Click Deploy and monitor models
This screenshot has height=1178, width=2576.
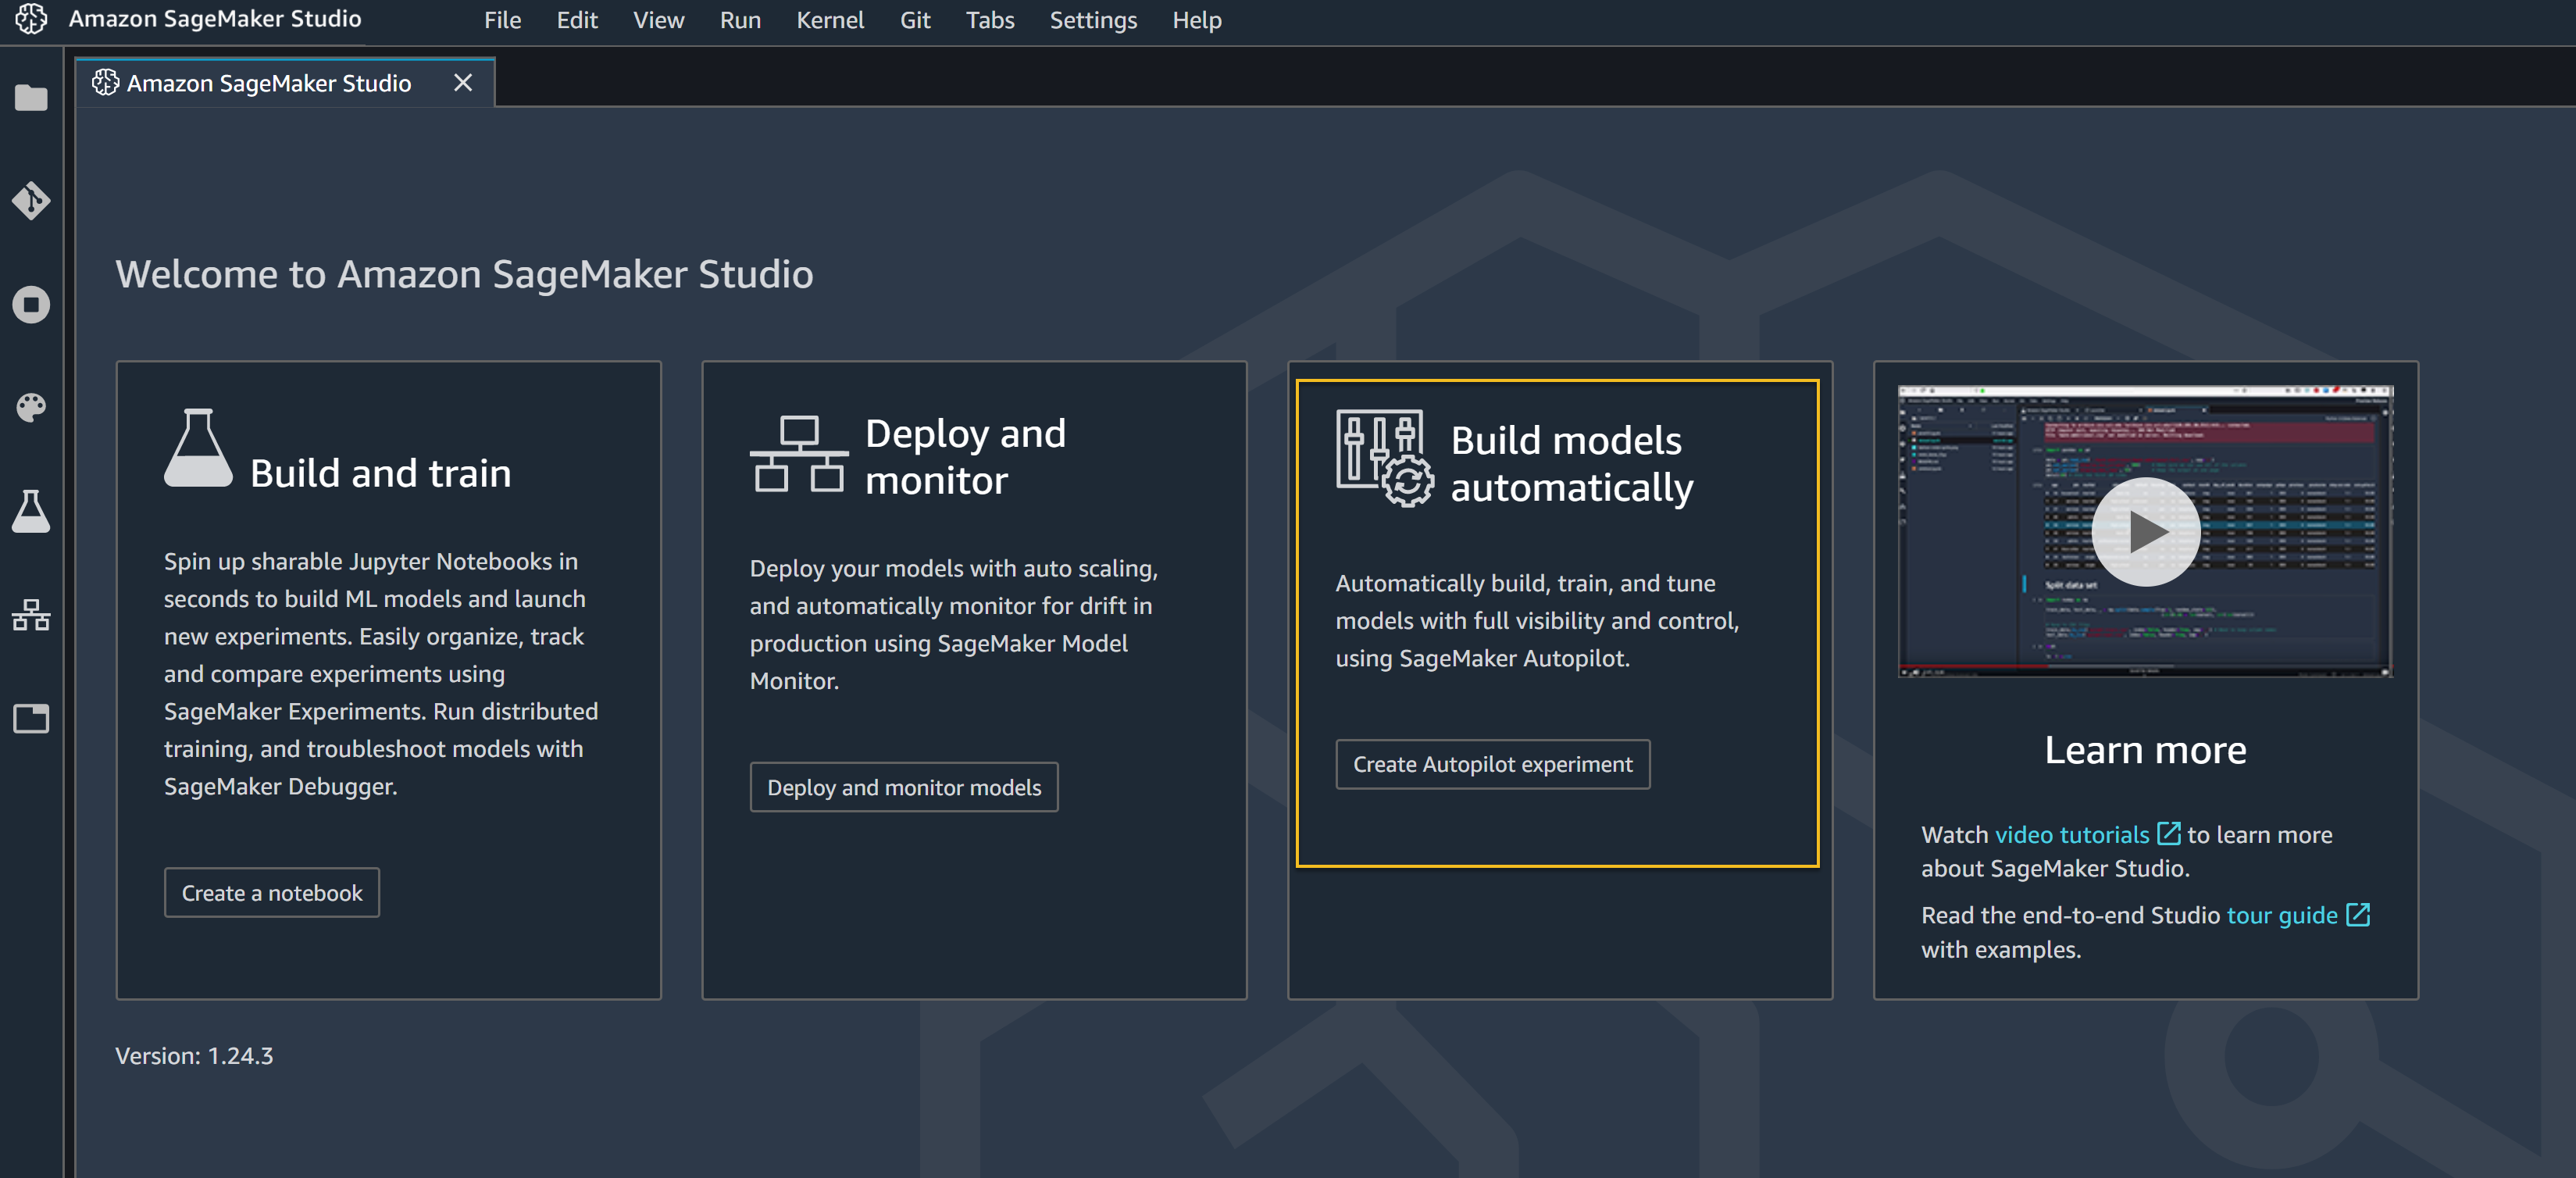tap(903, 787)
